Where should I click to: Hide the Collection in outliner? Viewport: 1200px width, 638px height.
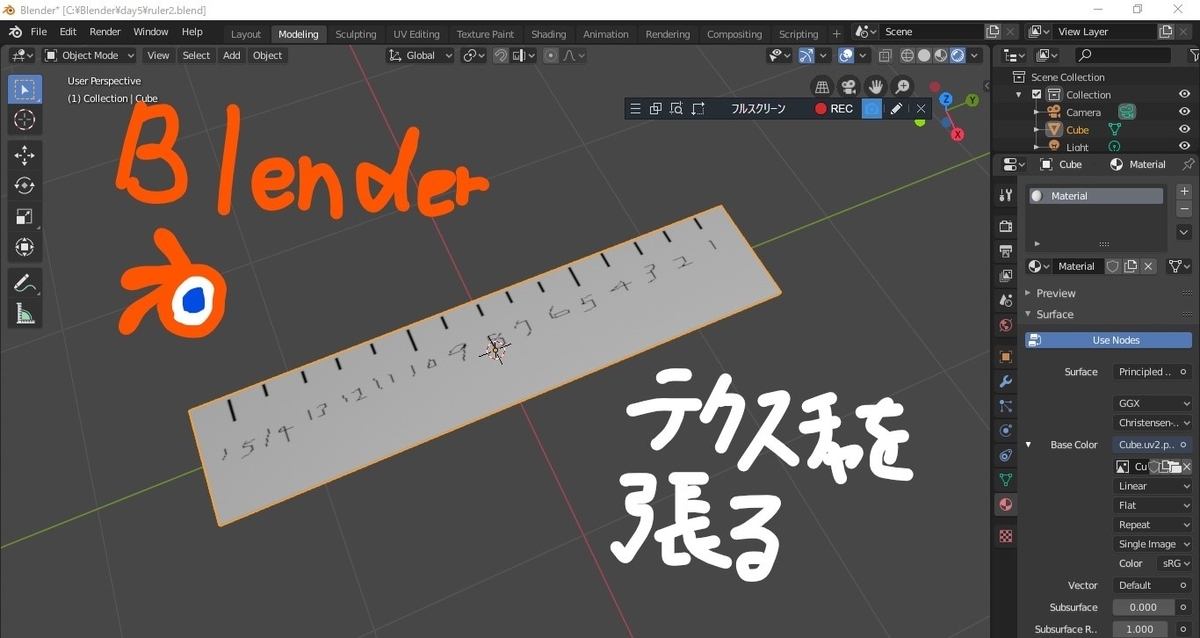[1184, 95]
